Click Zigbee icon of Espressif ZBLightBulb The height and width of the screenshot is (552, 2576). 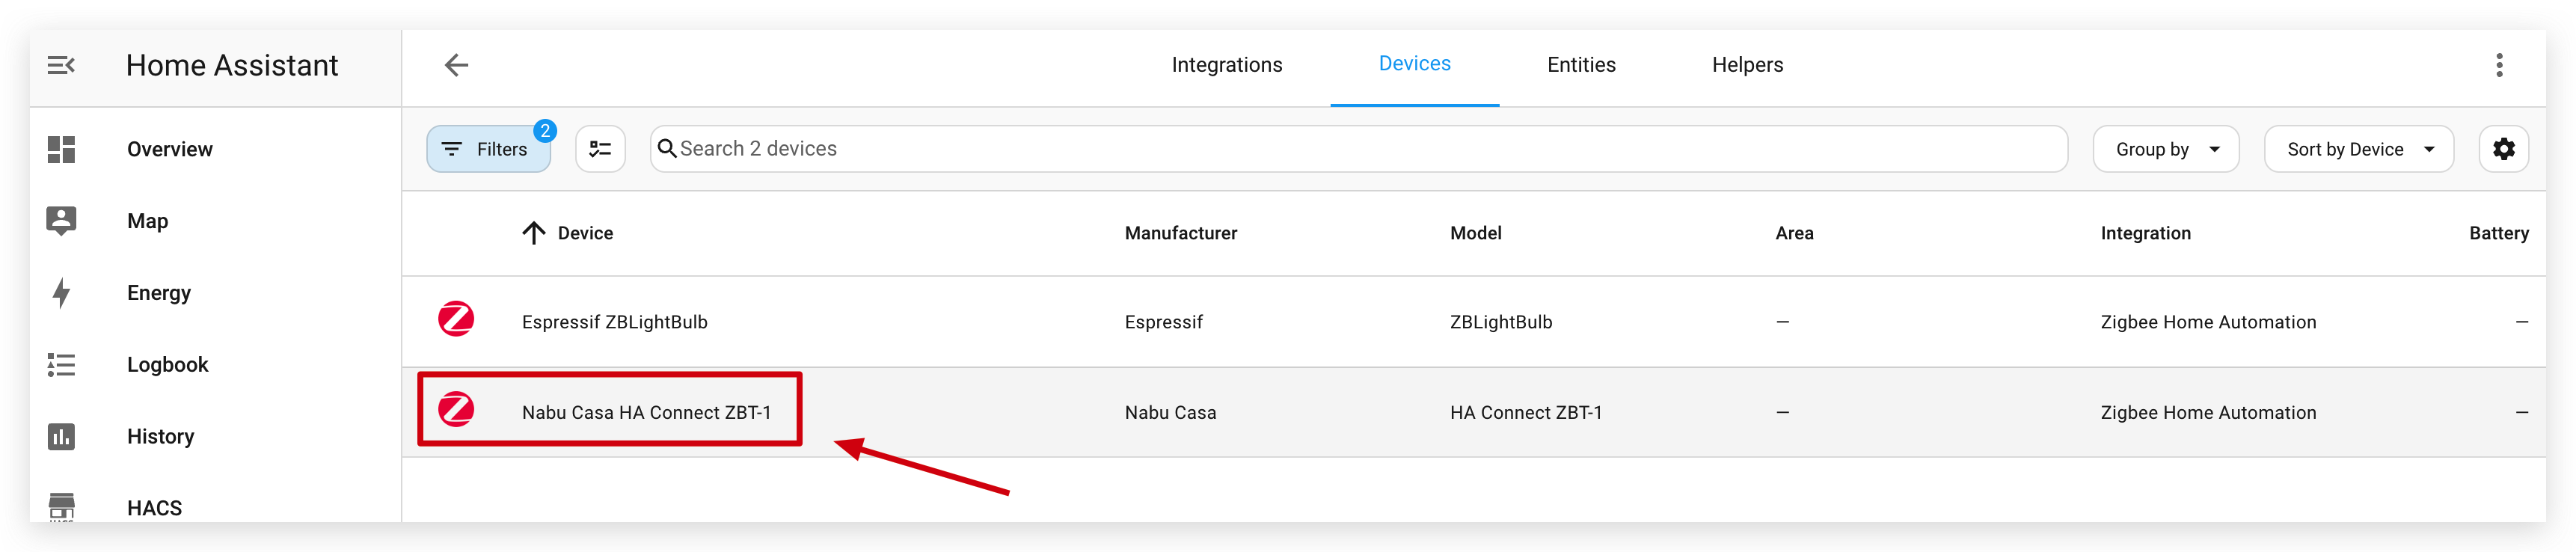point(456,320)
